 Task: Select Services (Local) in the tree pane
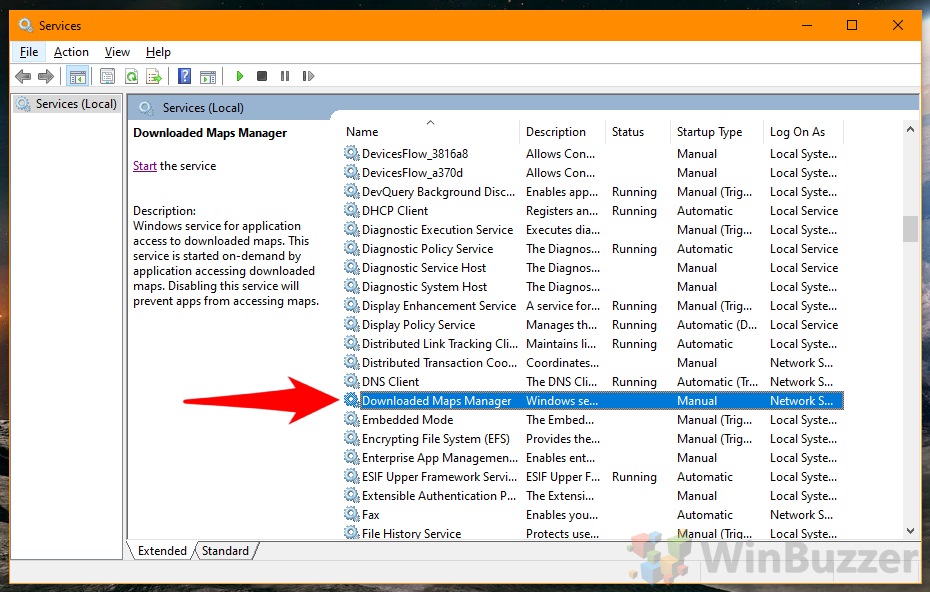click(x=66, y=104)
